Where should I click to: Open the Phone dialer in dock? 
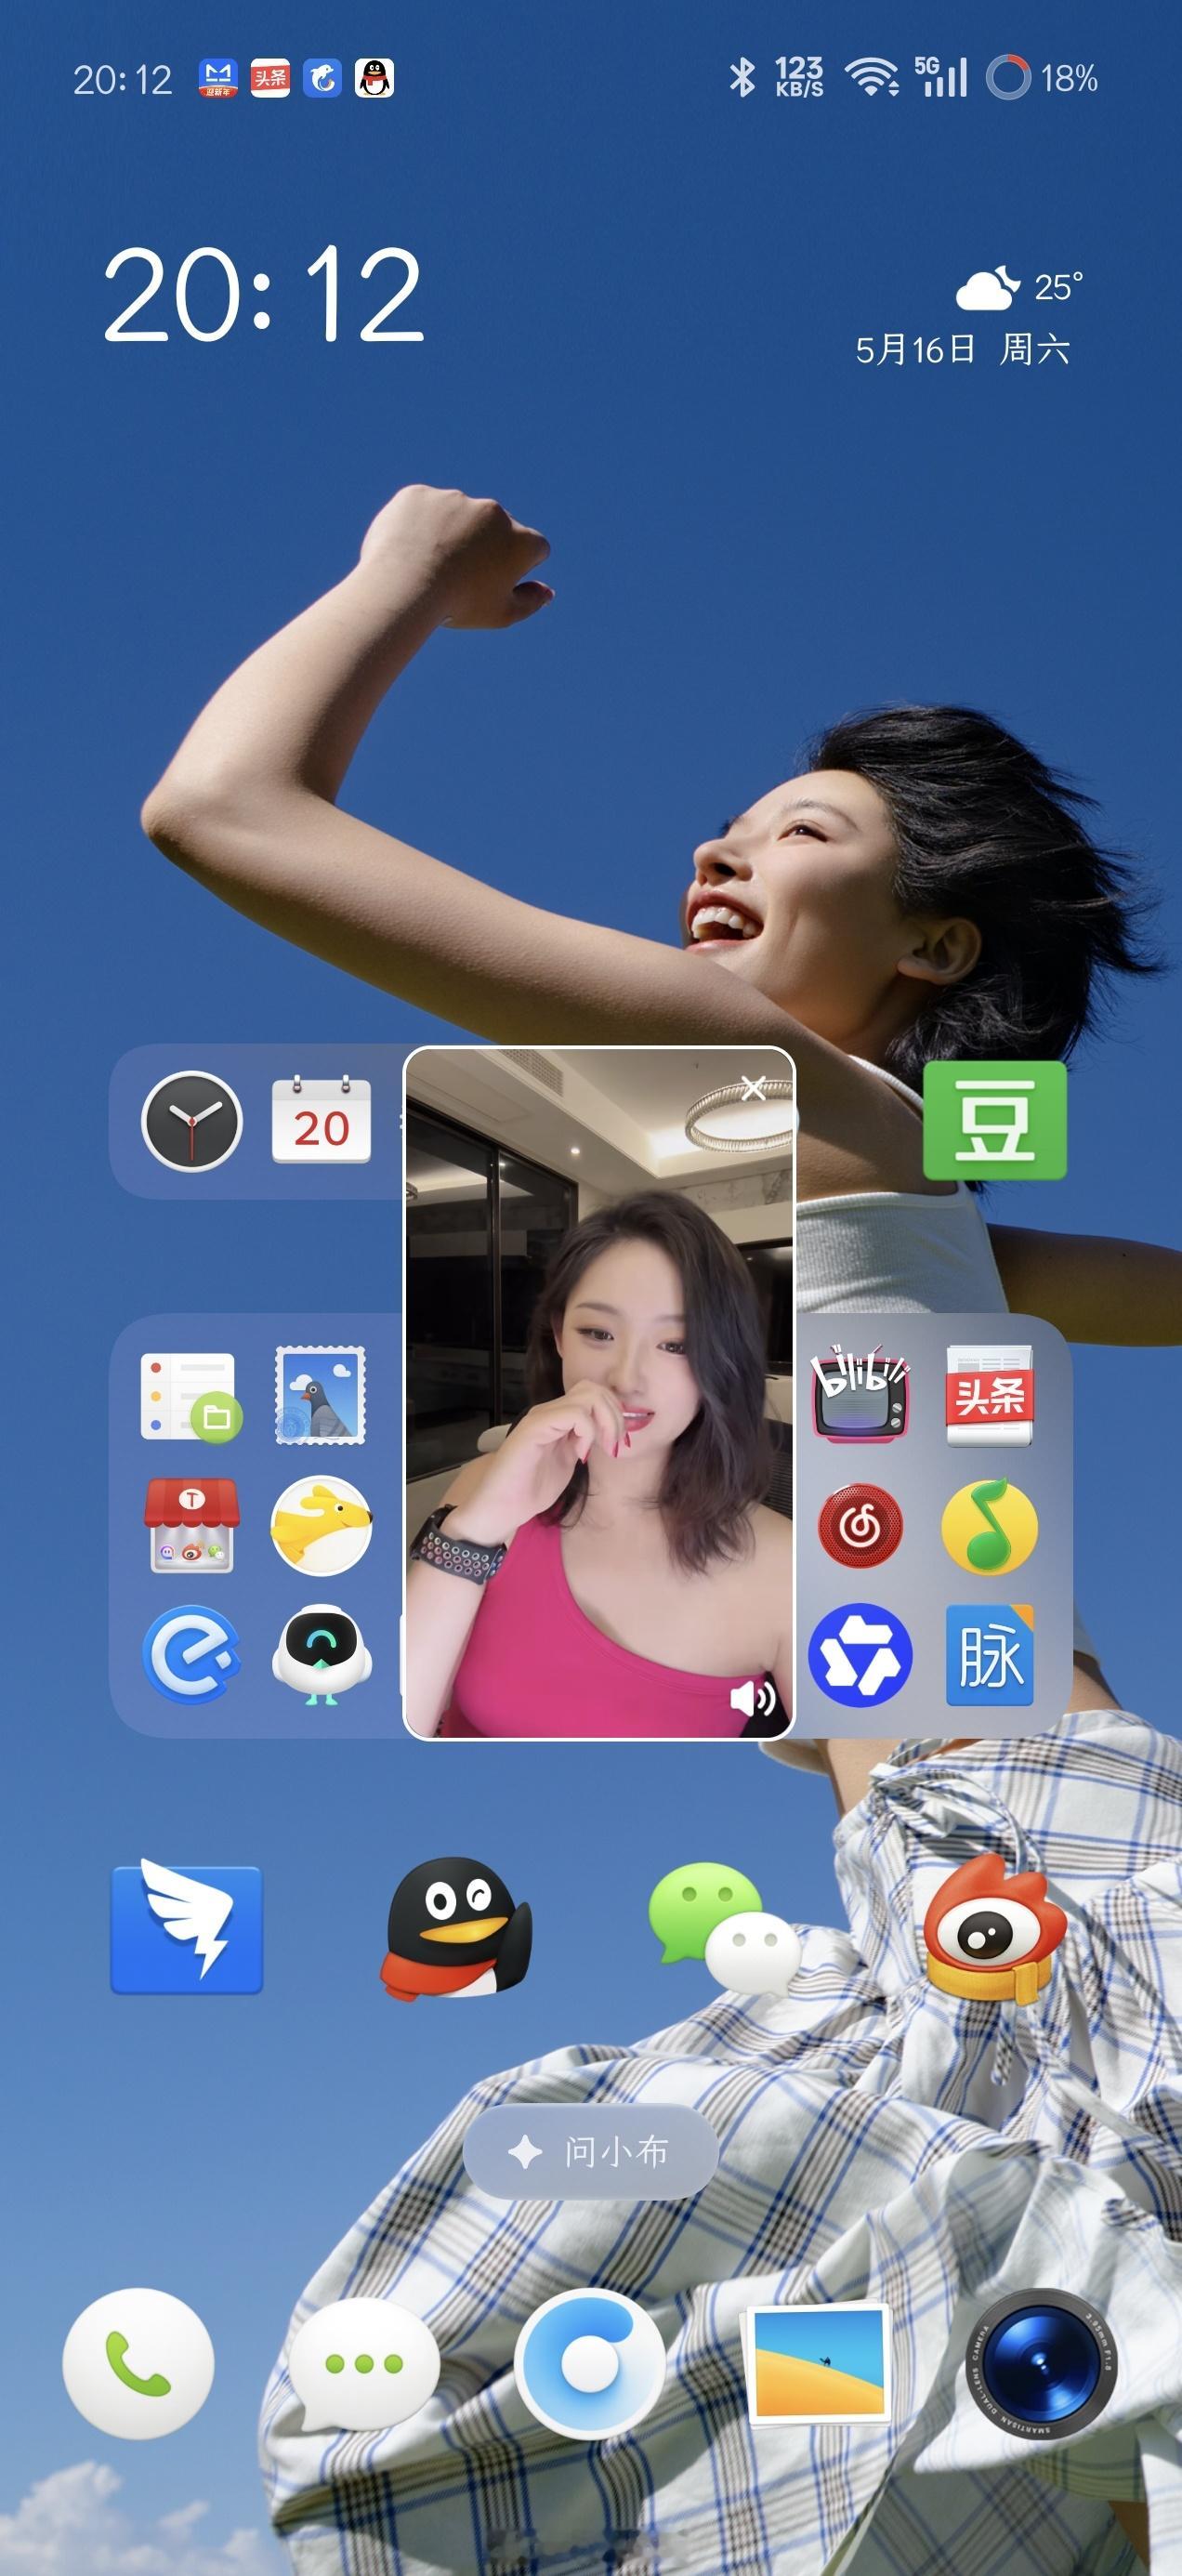point(138,2364)
